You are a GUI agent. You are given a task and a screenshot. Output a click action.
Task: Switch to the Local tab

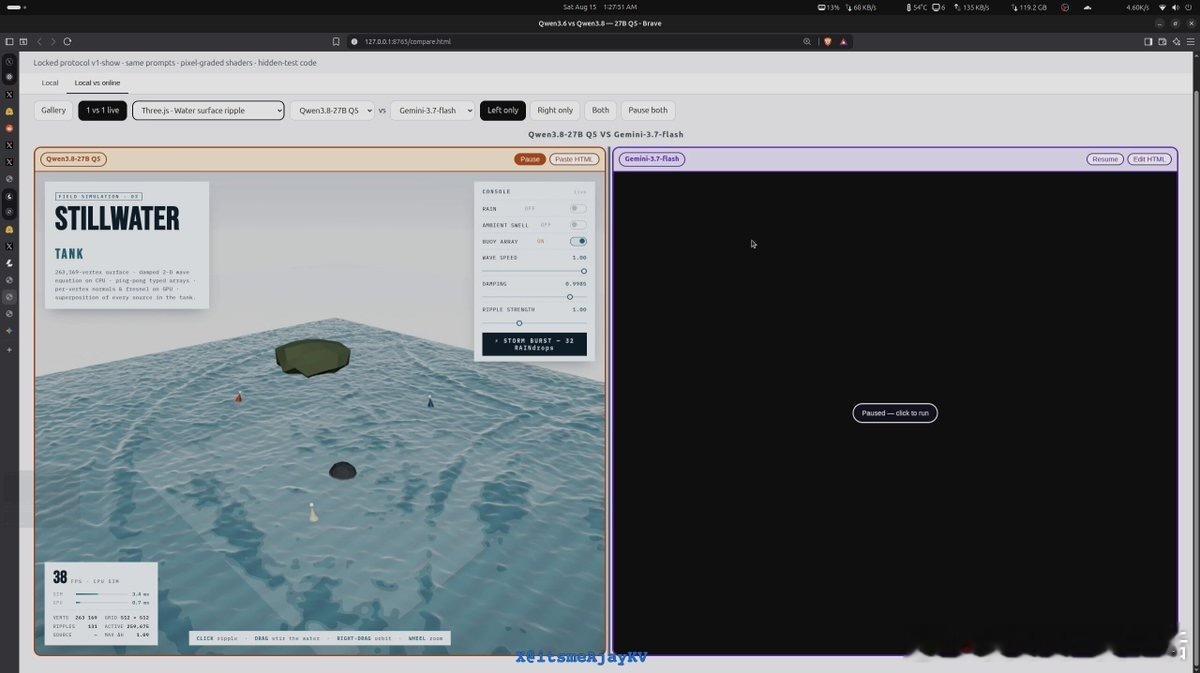[x=50, y=83]
